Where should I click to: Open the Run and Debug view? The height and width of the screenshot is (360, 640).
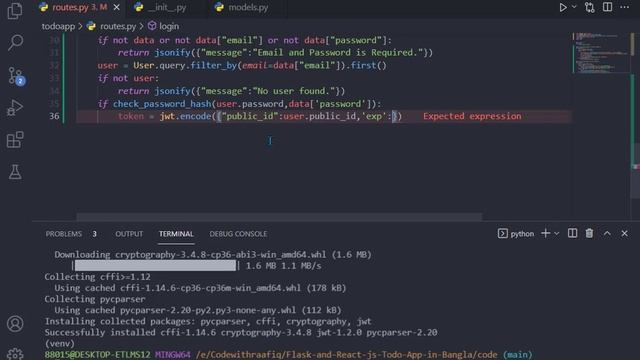(15, 108)
